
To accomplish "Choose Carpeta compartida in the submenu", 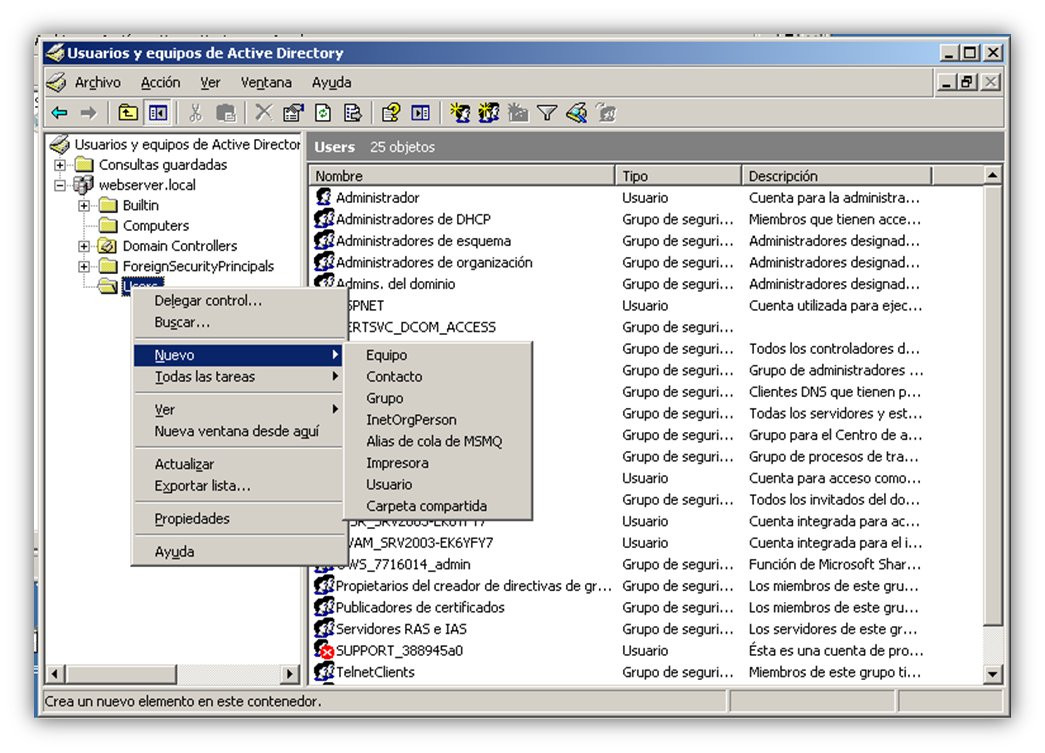I will click(427, 506).
